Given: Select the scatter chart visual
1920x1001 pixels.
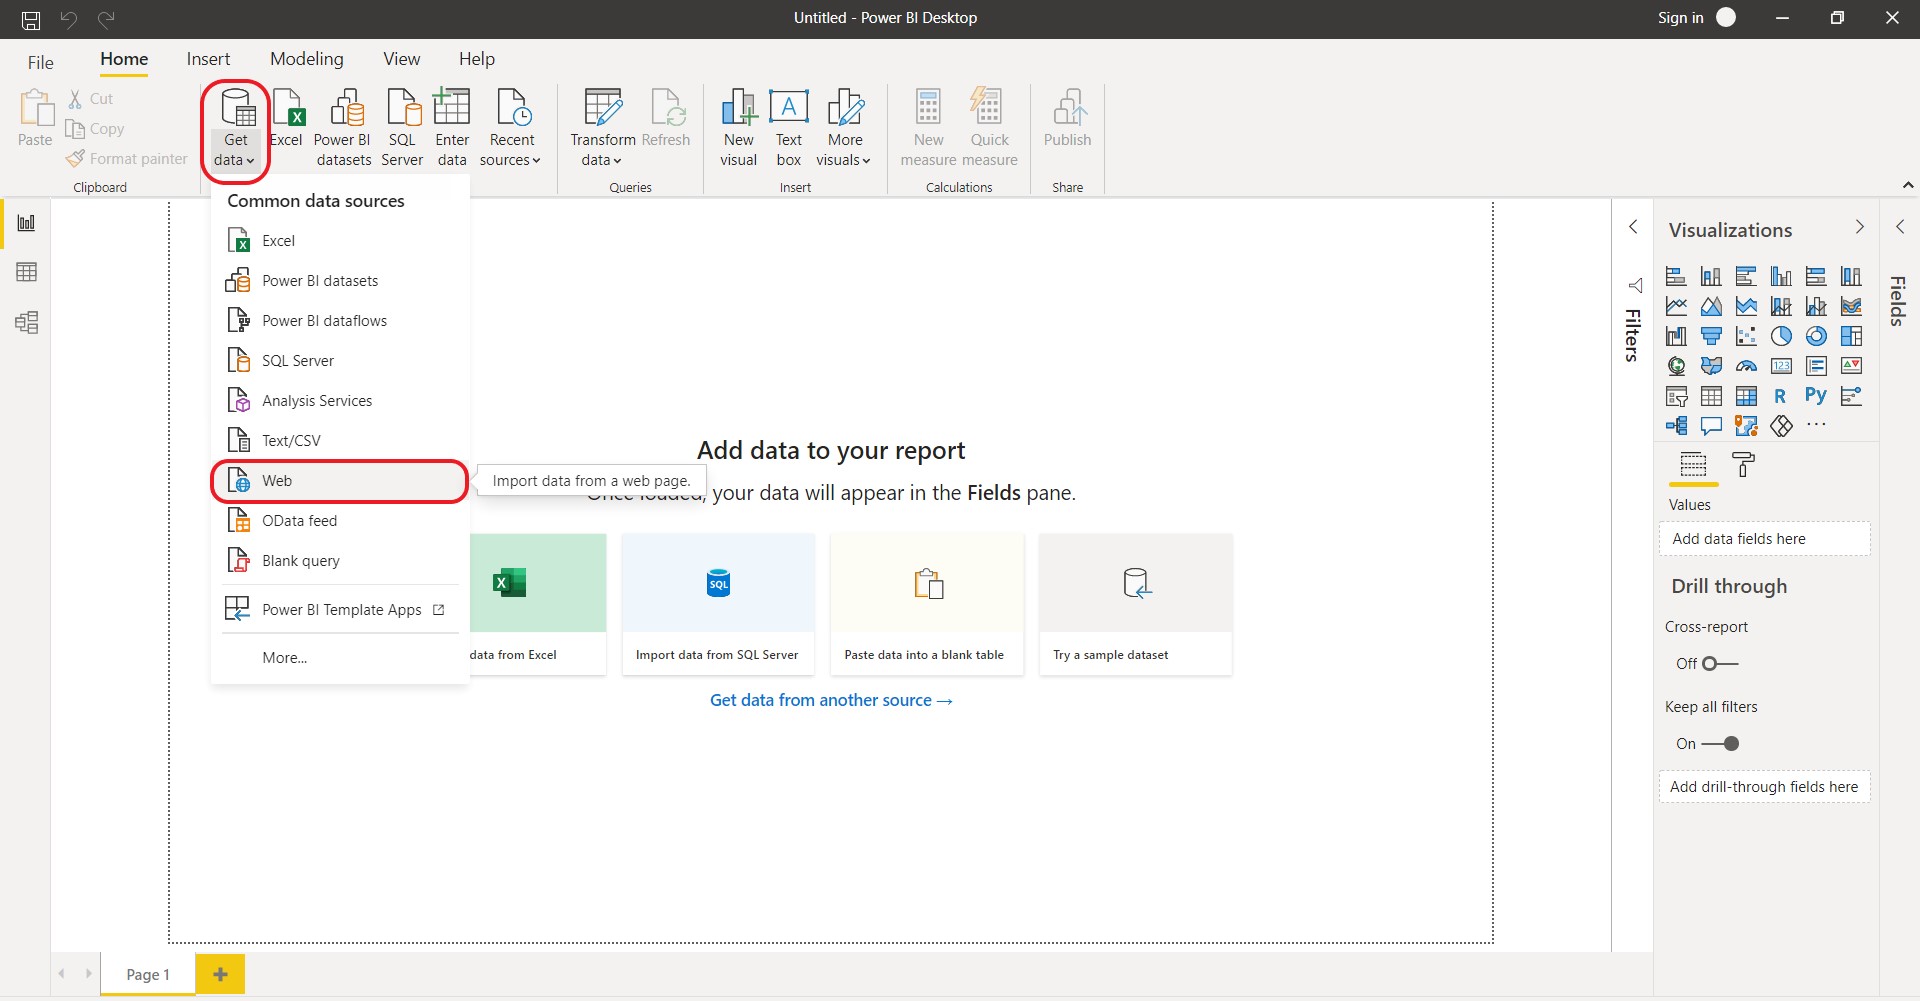Looking at the screenshot, I should pyautogui.click(x=1747, y=336).
